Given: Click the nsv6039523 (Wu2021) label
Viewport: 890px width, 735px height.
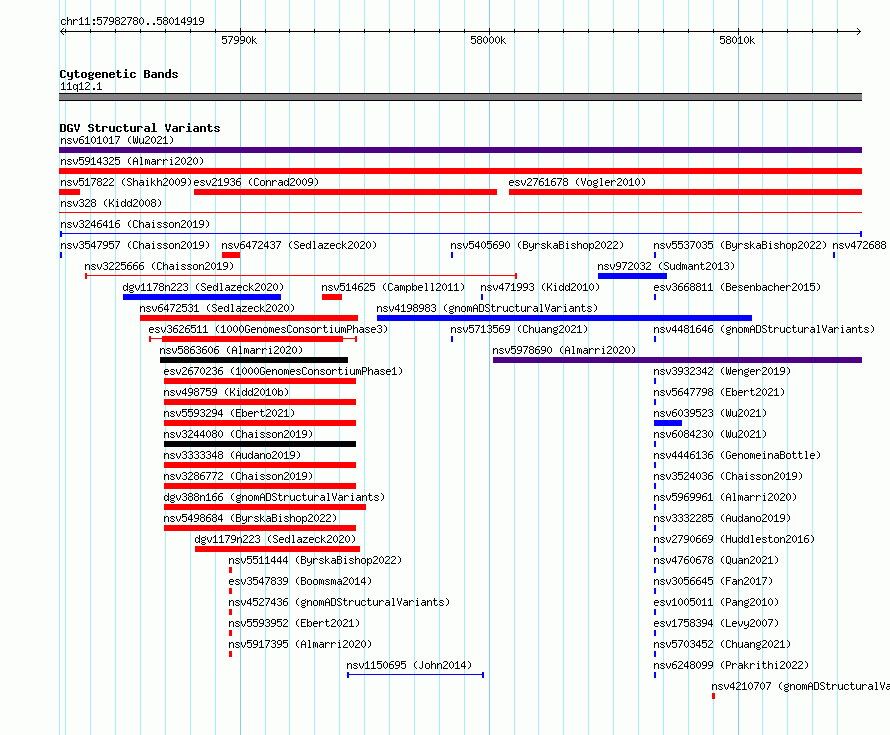Looking at the screenshot, I should (x=710, y=413).
